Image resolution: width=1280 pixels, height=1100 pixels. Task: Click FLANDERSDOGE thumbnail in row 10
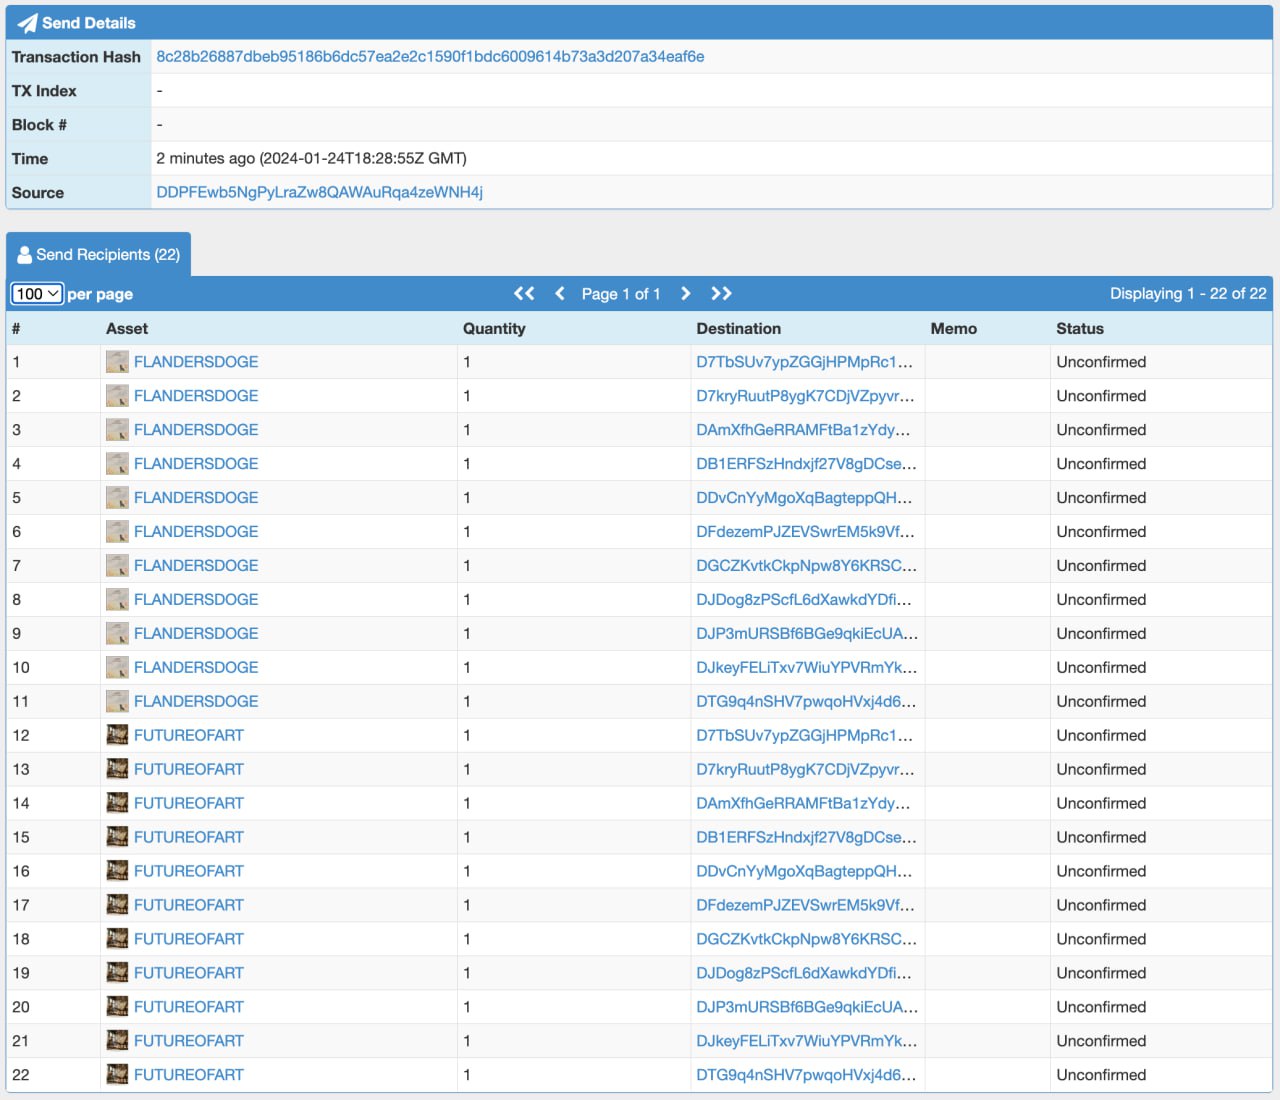click(x=117, y=668)
